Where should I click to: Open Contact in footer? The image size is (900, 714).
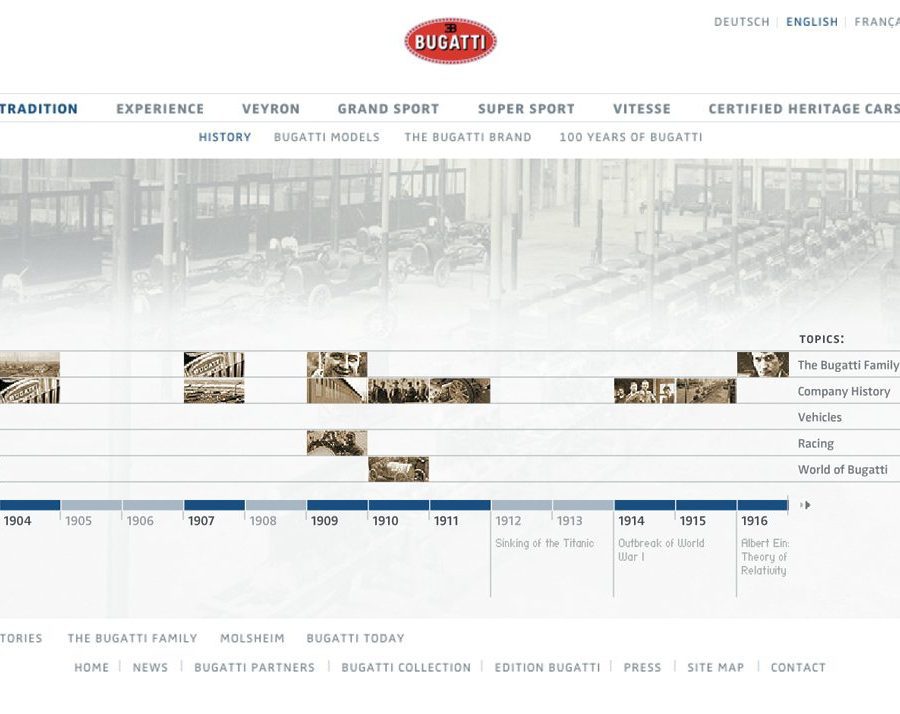[798, 668]
